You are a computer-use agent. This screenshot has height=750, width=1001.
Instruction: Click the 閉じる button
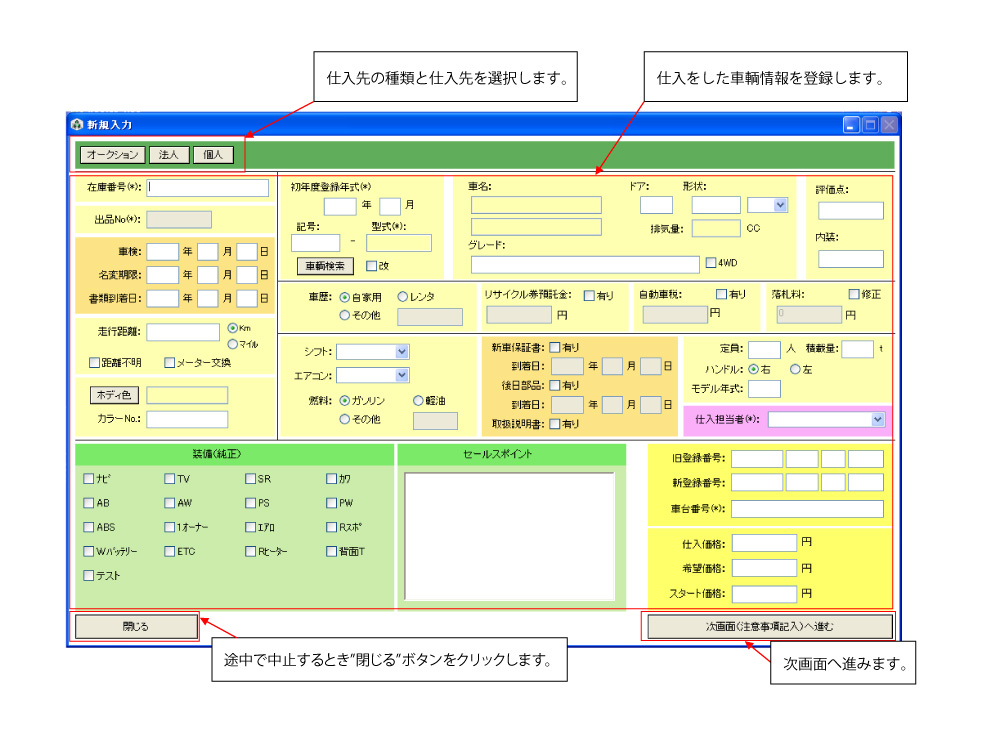pyautogui.click(x=135, y=626)
